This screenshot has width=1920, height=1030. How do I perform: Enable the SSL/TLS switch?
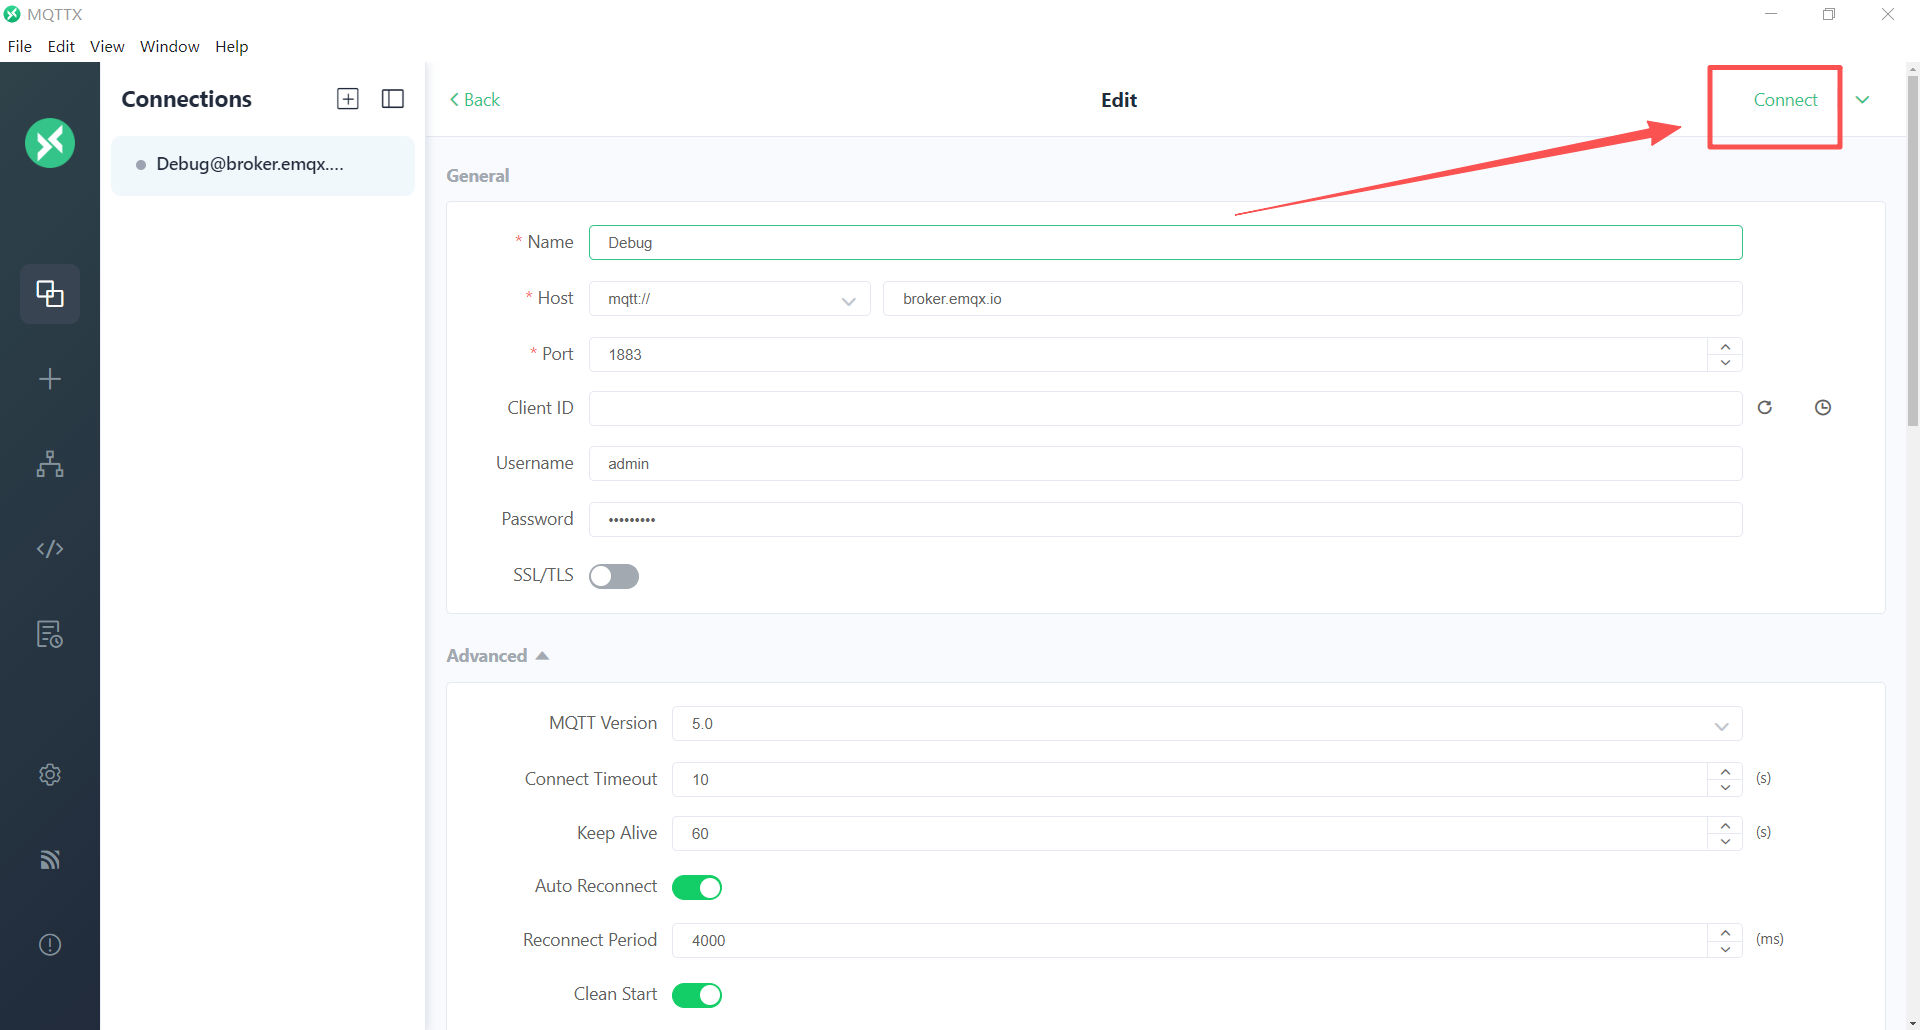click(x=614, y=576)
